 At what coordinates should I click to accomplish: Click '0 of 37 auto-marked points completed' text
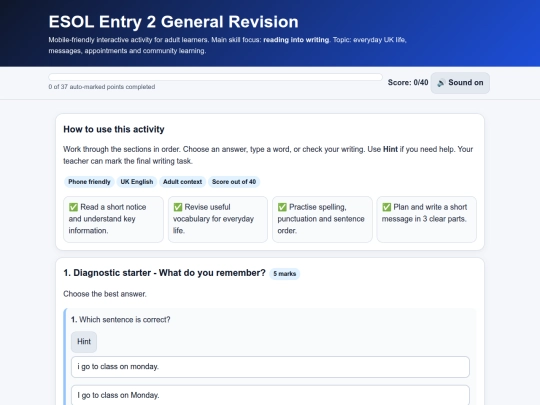pos(102,87)
